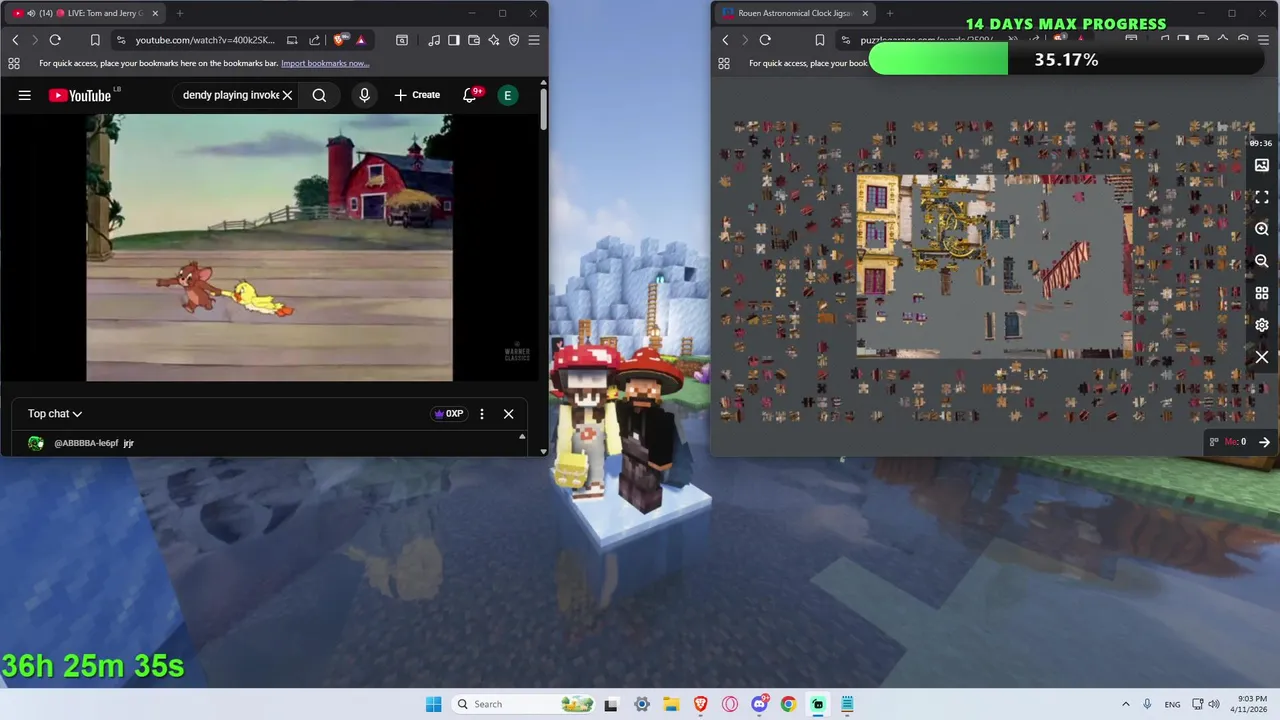Clear the YouTube search text with the X
The width and height of the screenshot is (1280, 720).
tap(287, 95)
